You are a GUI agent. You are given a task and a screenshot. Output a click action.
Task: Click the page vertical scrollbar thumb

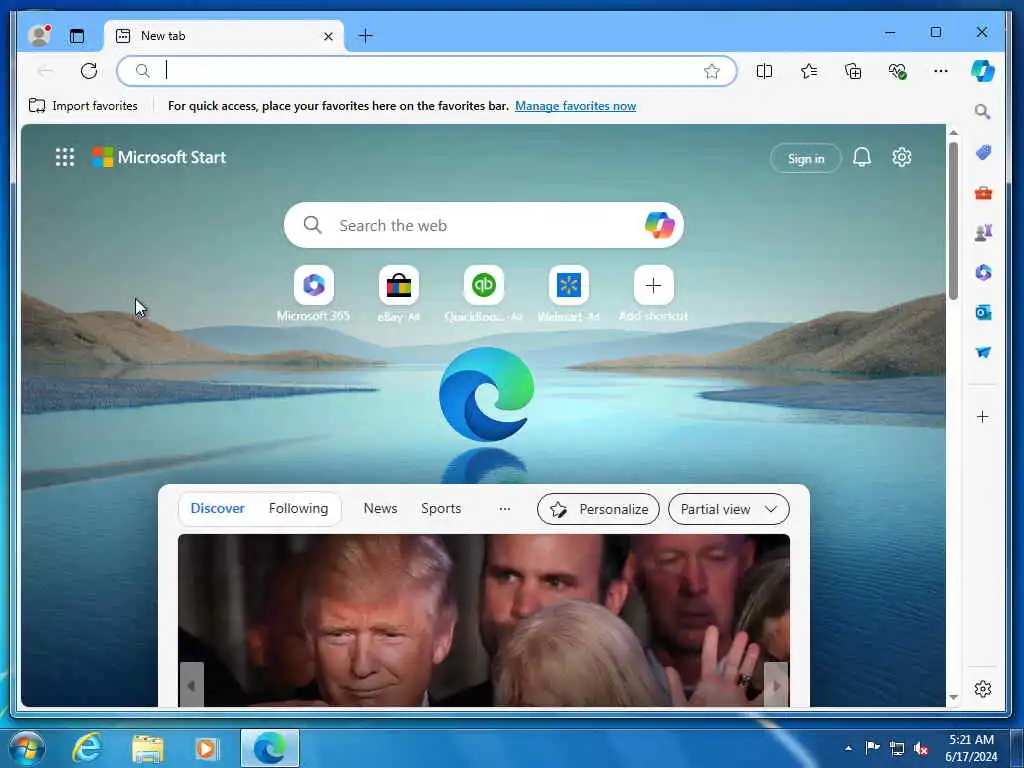953,221
